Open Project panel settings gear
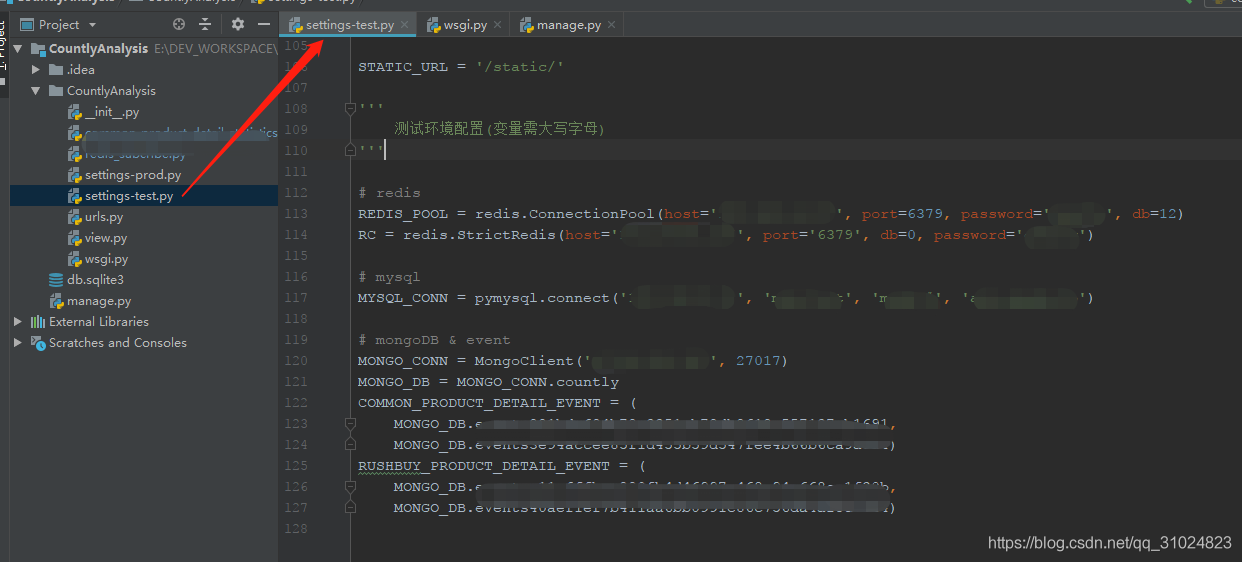1242x562 pixels. pyautogui.click(x=237, y=24)
